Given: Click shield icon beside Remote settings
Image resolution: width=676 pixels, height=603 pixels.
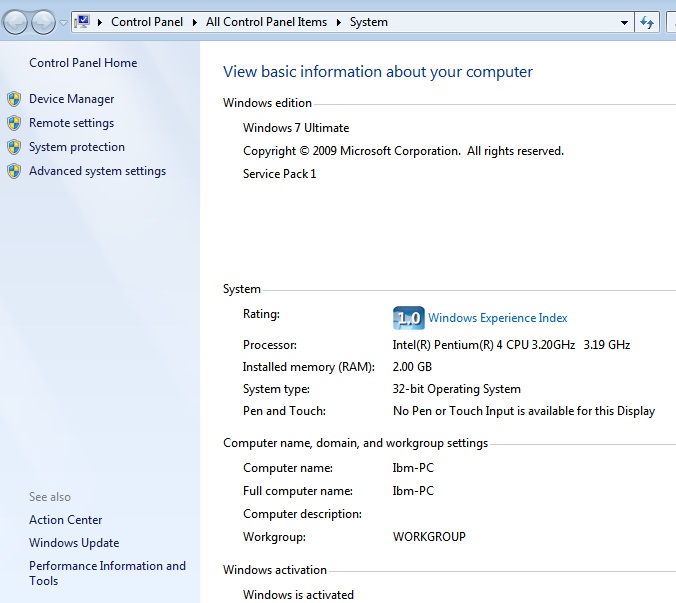Looking at the screenshot, I should tap(14, 123).
